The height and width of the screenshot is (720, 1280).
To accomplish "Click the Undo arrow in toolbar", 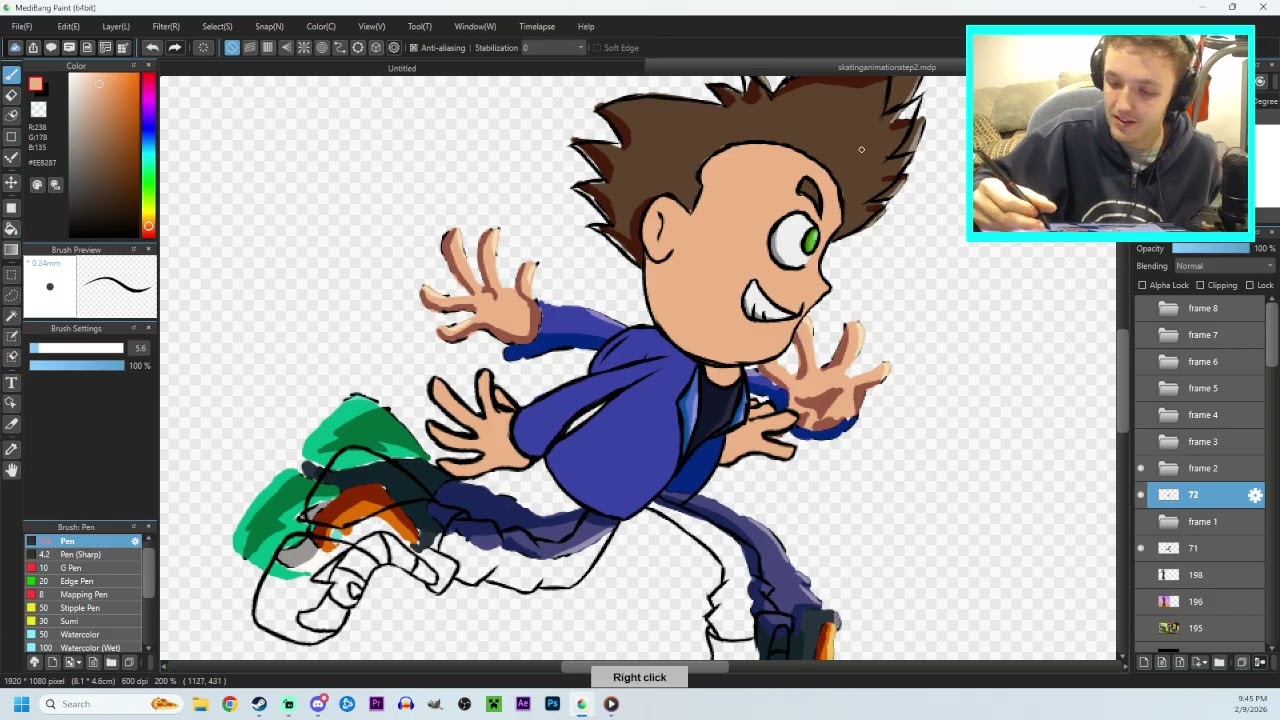I will [152, 48].
